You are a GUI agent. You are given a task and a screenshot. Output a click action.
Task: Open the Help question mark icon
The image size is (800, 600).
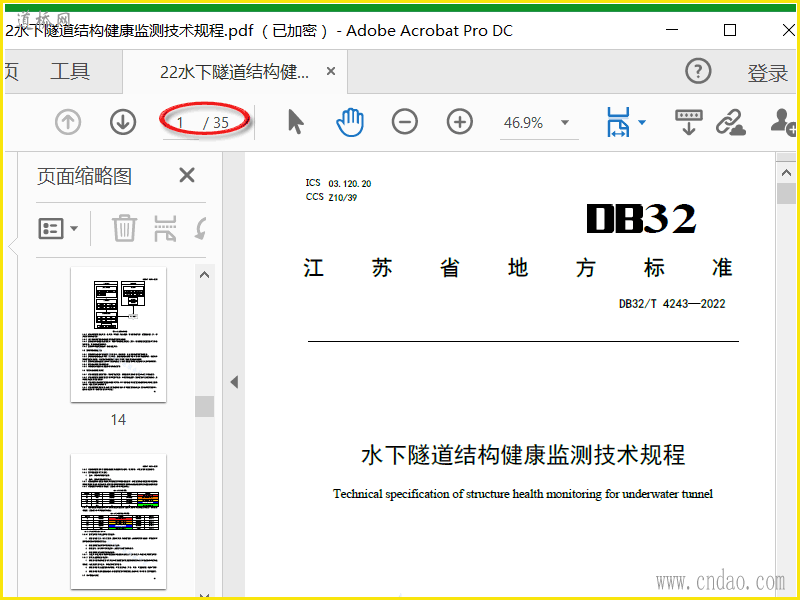(698, 71)
